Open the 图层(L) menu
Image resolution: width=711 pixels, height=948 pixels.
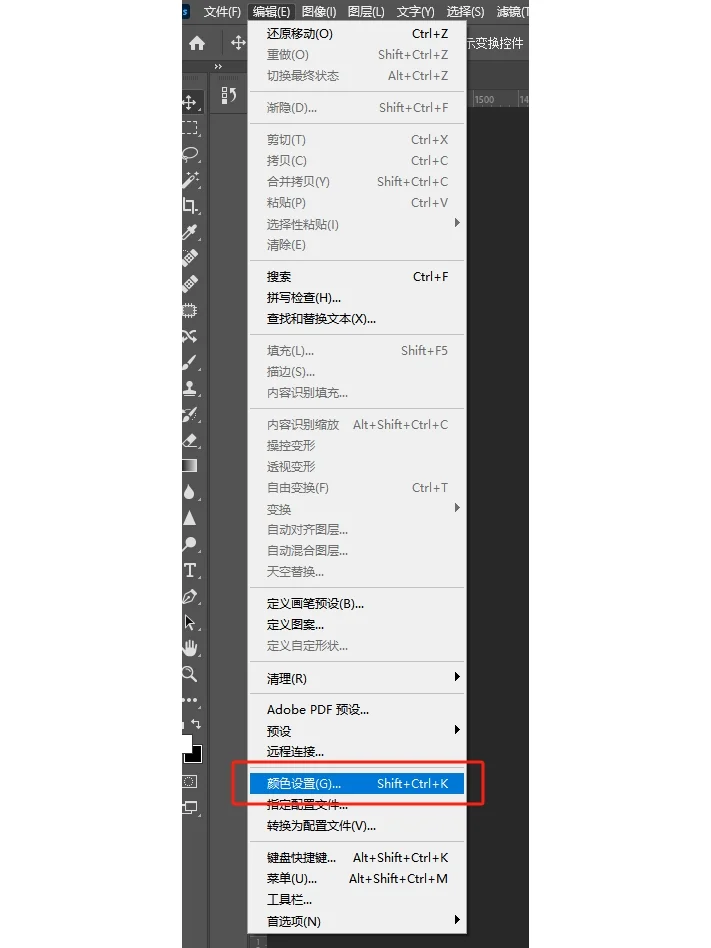pyautogui.click(x=366, y=11)
